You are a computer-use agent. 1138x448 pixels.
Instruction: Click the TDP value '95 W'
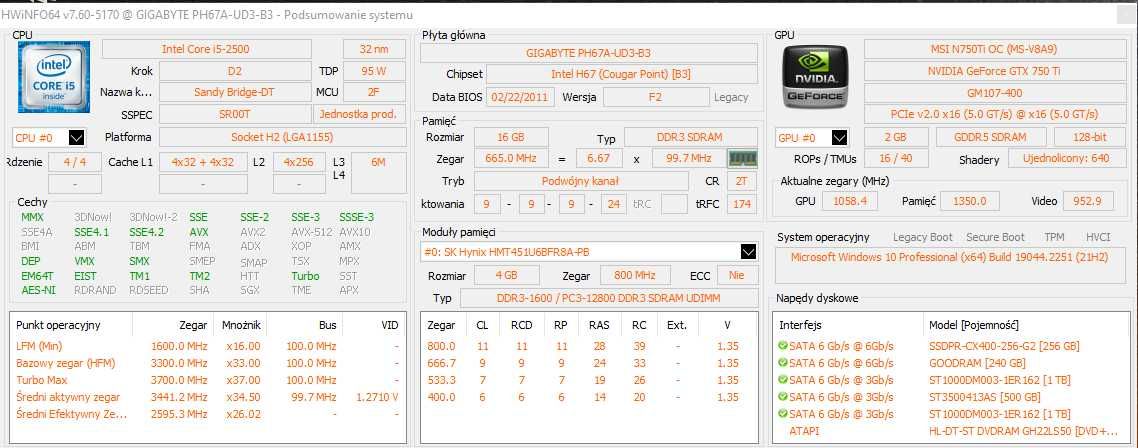coord(374,71)
